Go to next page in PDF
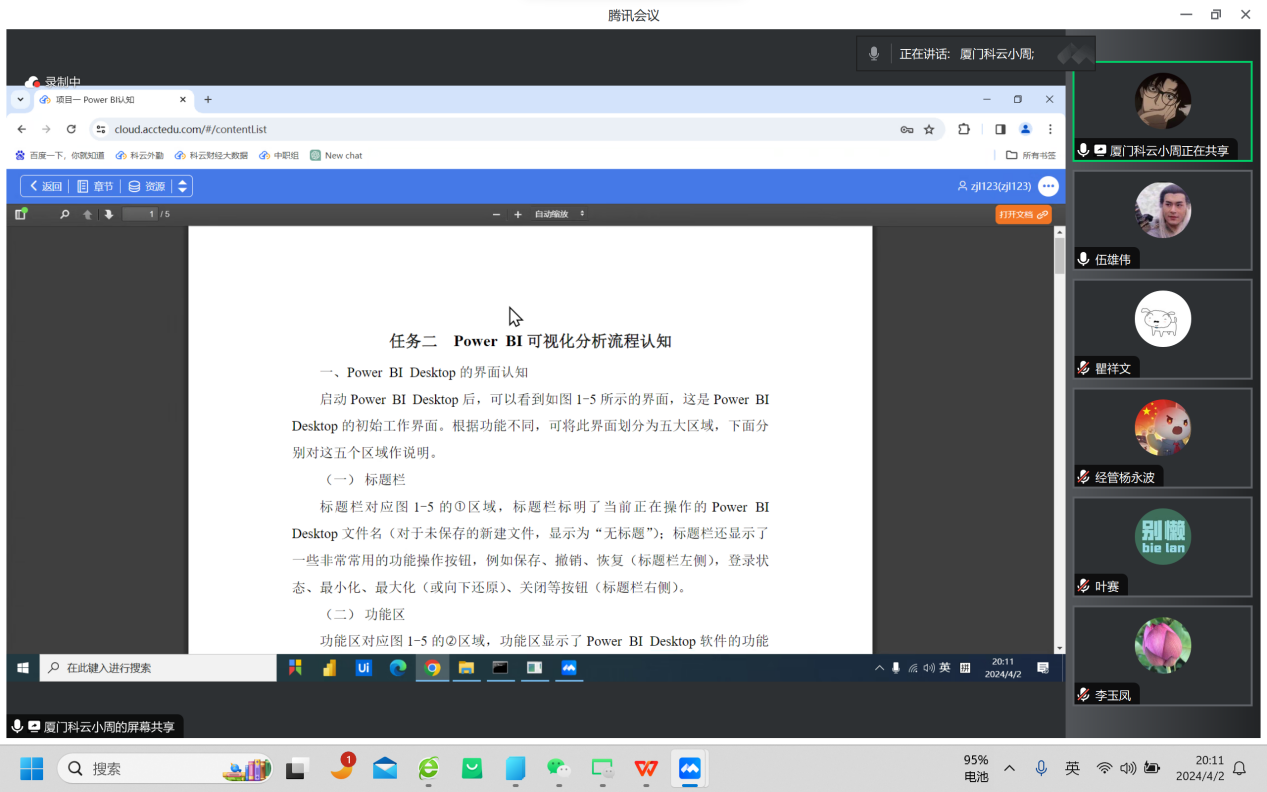Screen dimensions: 1267x792 click(109, 214)
